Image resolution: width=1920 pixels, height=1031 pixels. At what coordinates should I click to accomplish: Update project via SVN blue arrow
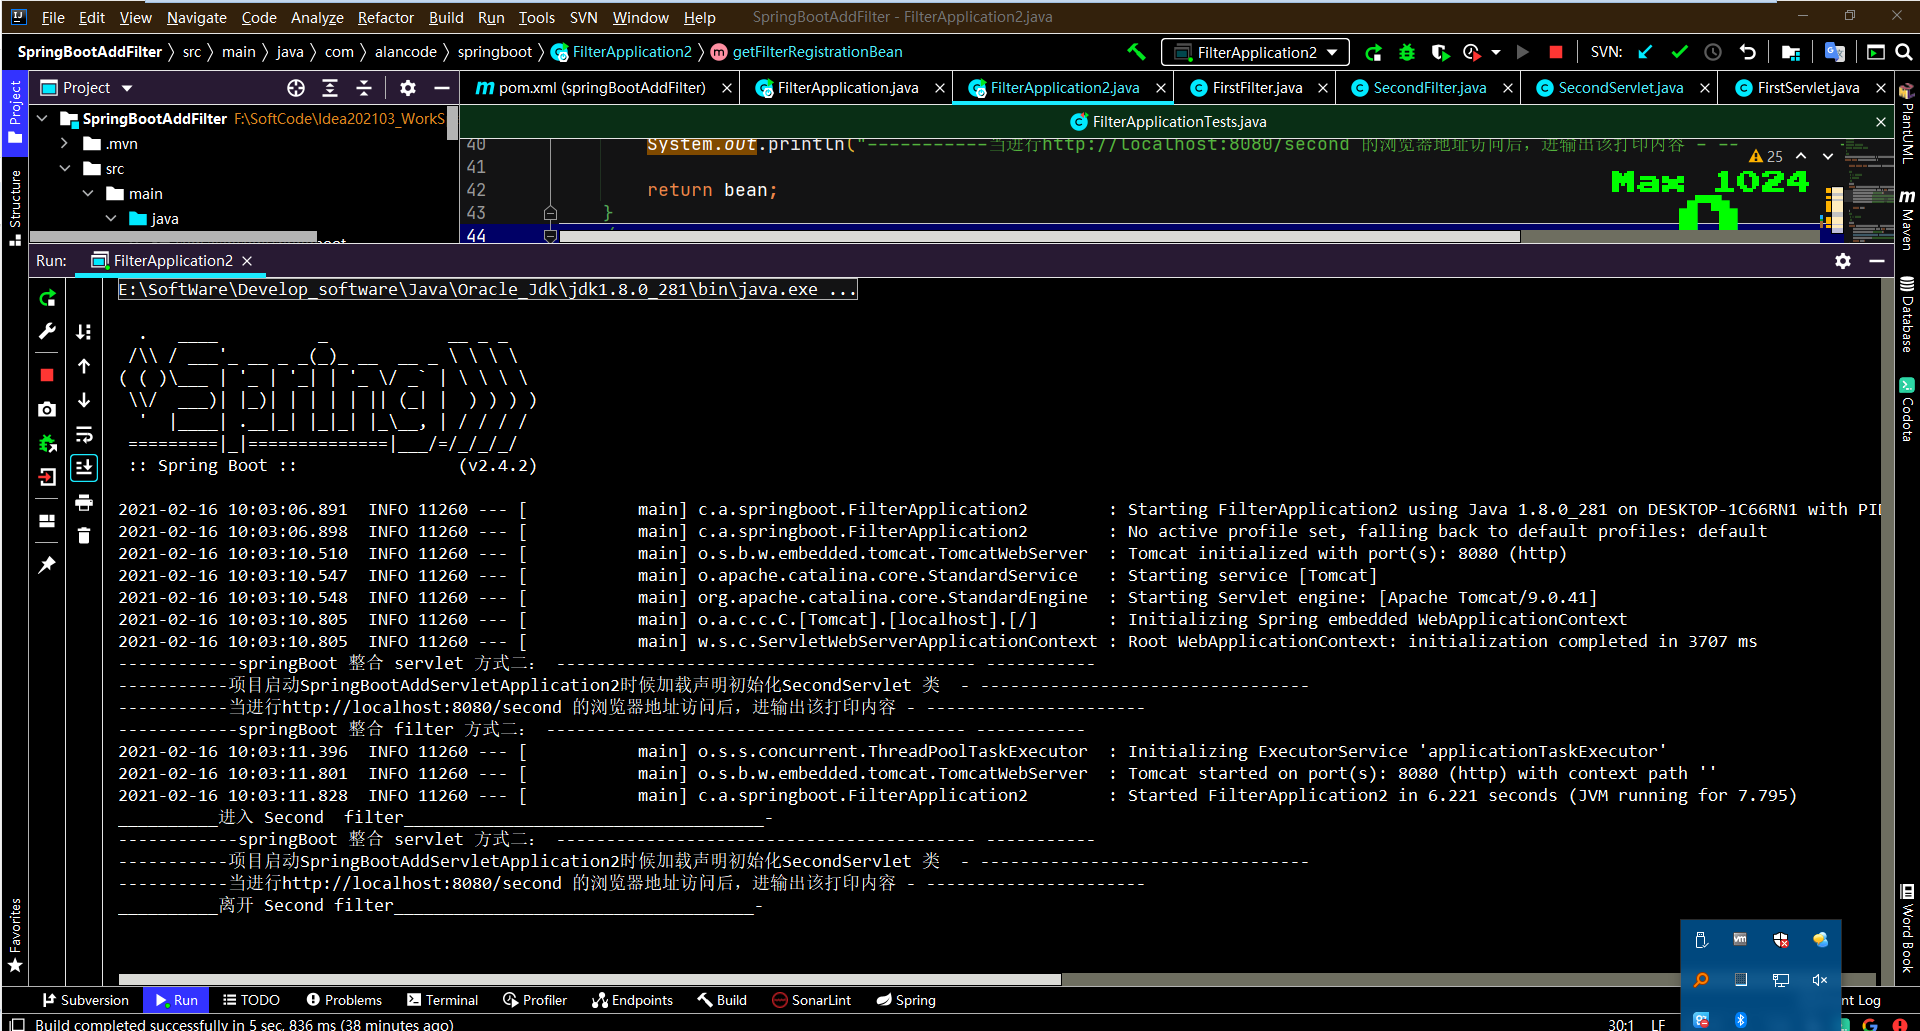click(x=1645, y=52)
